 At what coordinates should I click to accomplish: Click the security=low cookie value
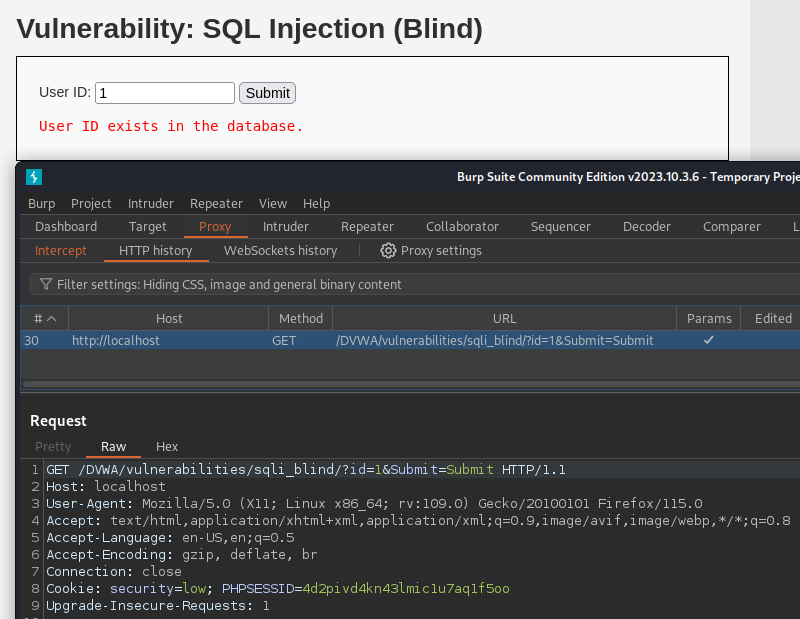[158, 589]
